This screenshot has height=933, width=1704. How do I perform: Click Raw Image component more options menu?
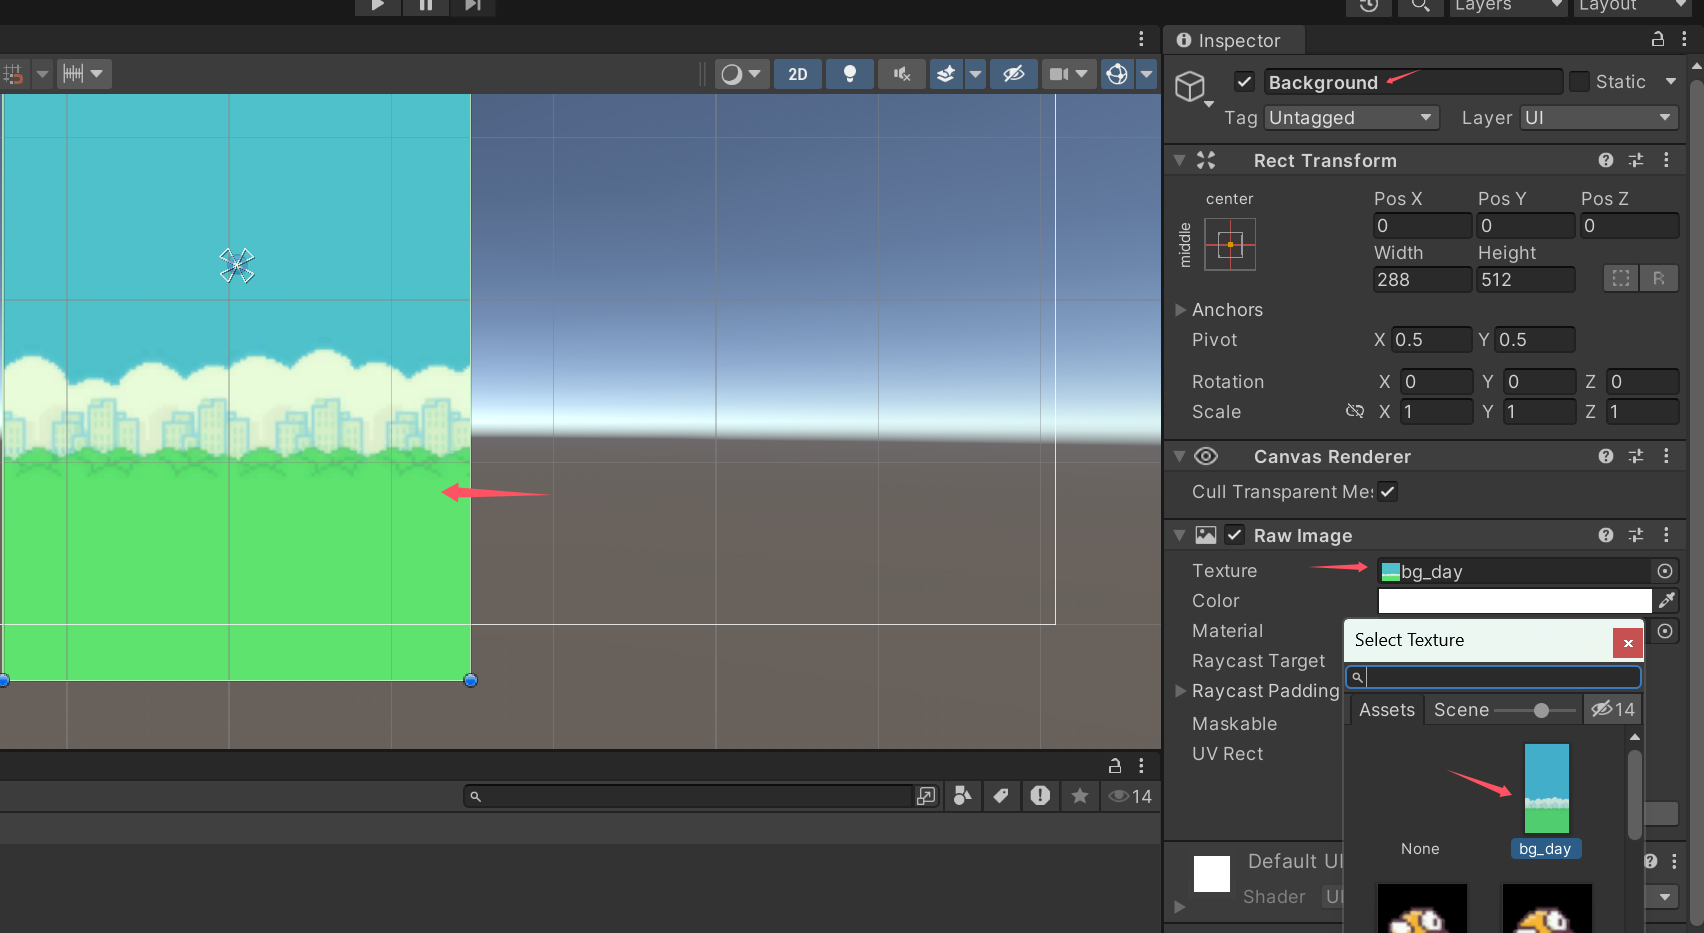coord(1666,536)
